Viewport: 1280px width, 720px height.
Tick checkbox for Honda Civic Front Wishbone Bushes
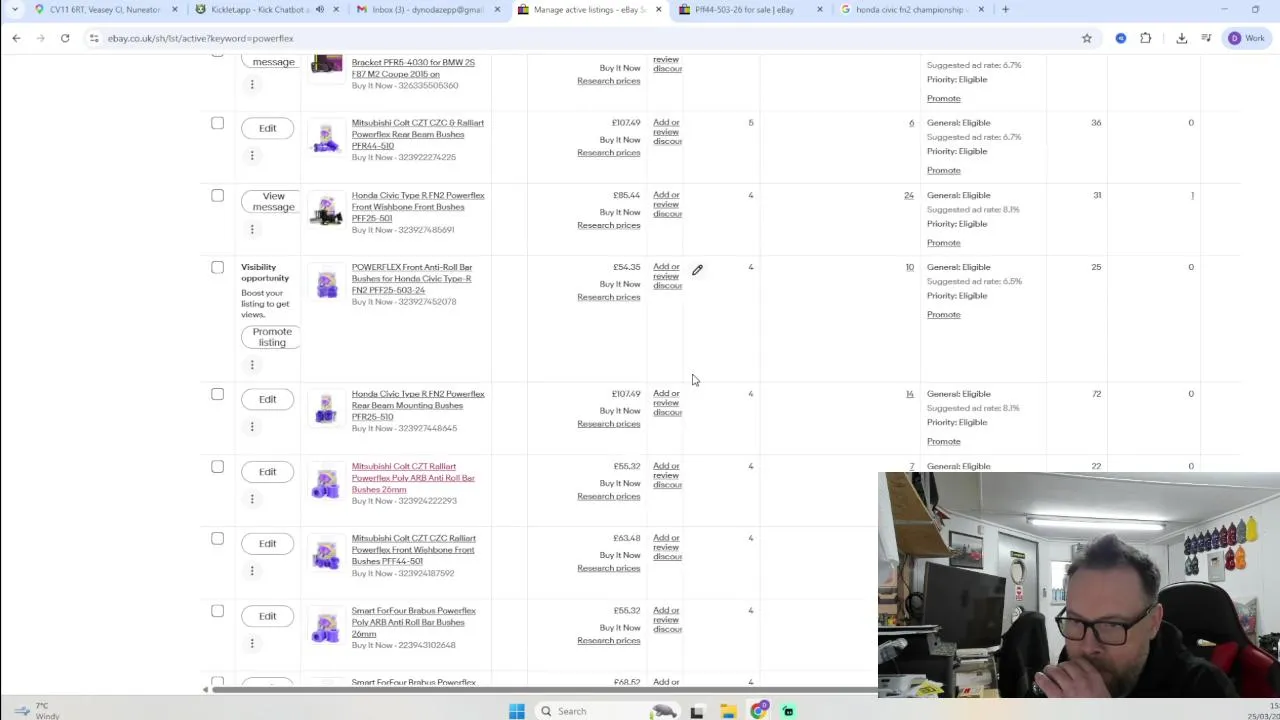217,195
